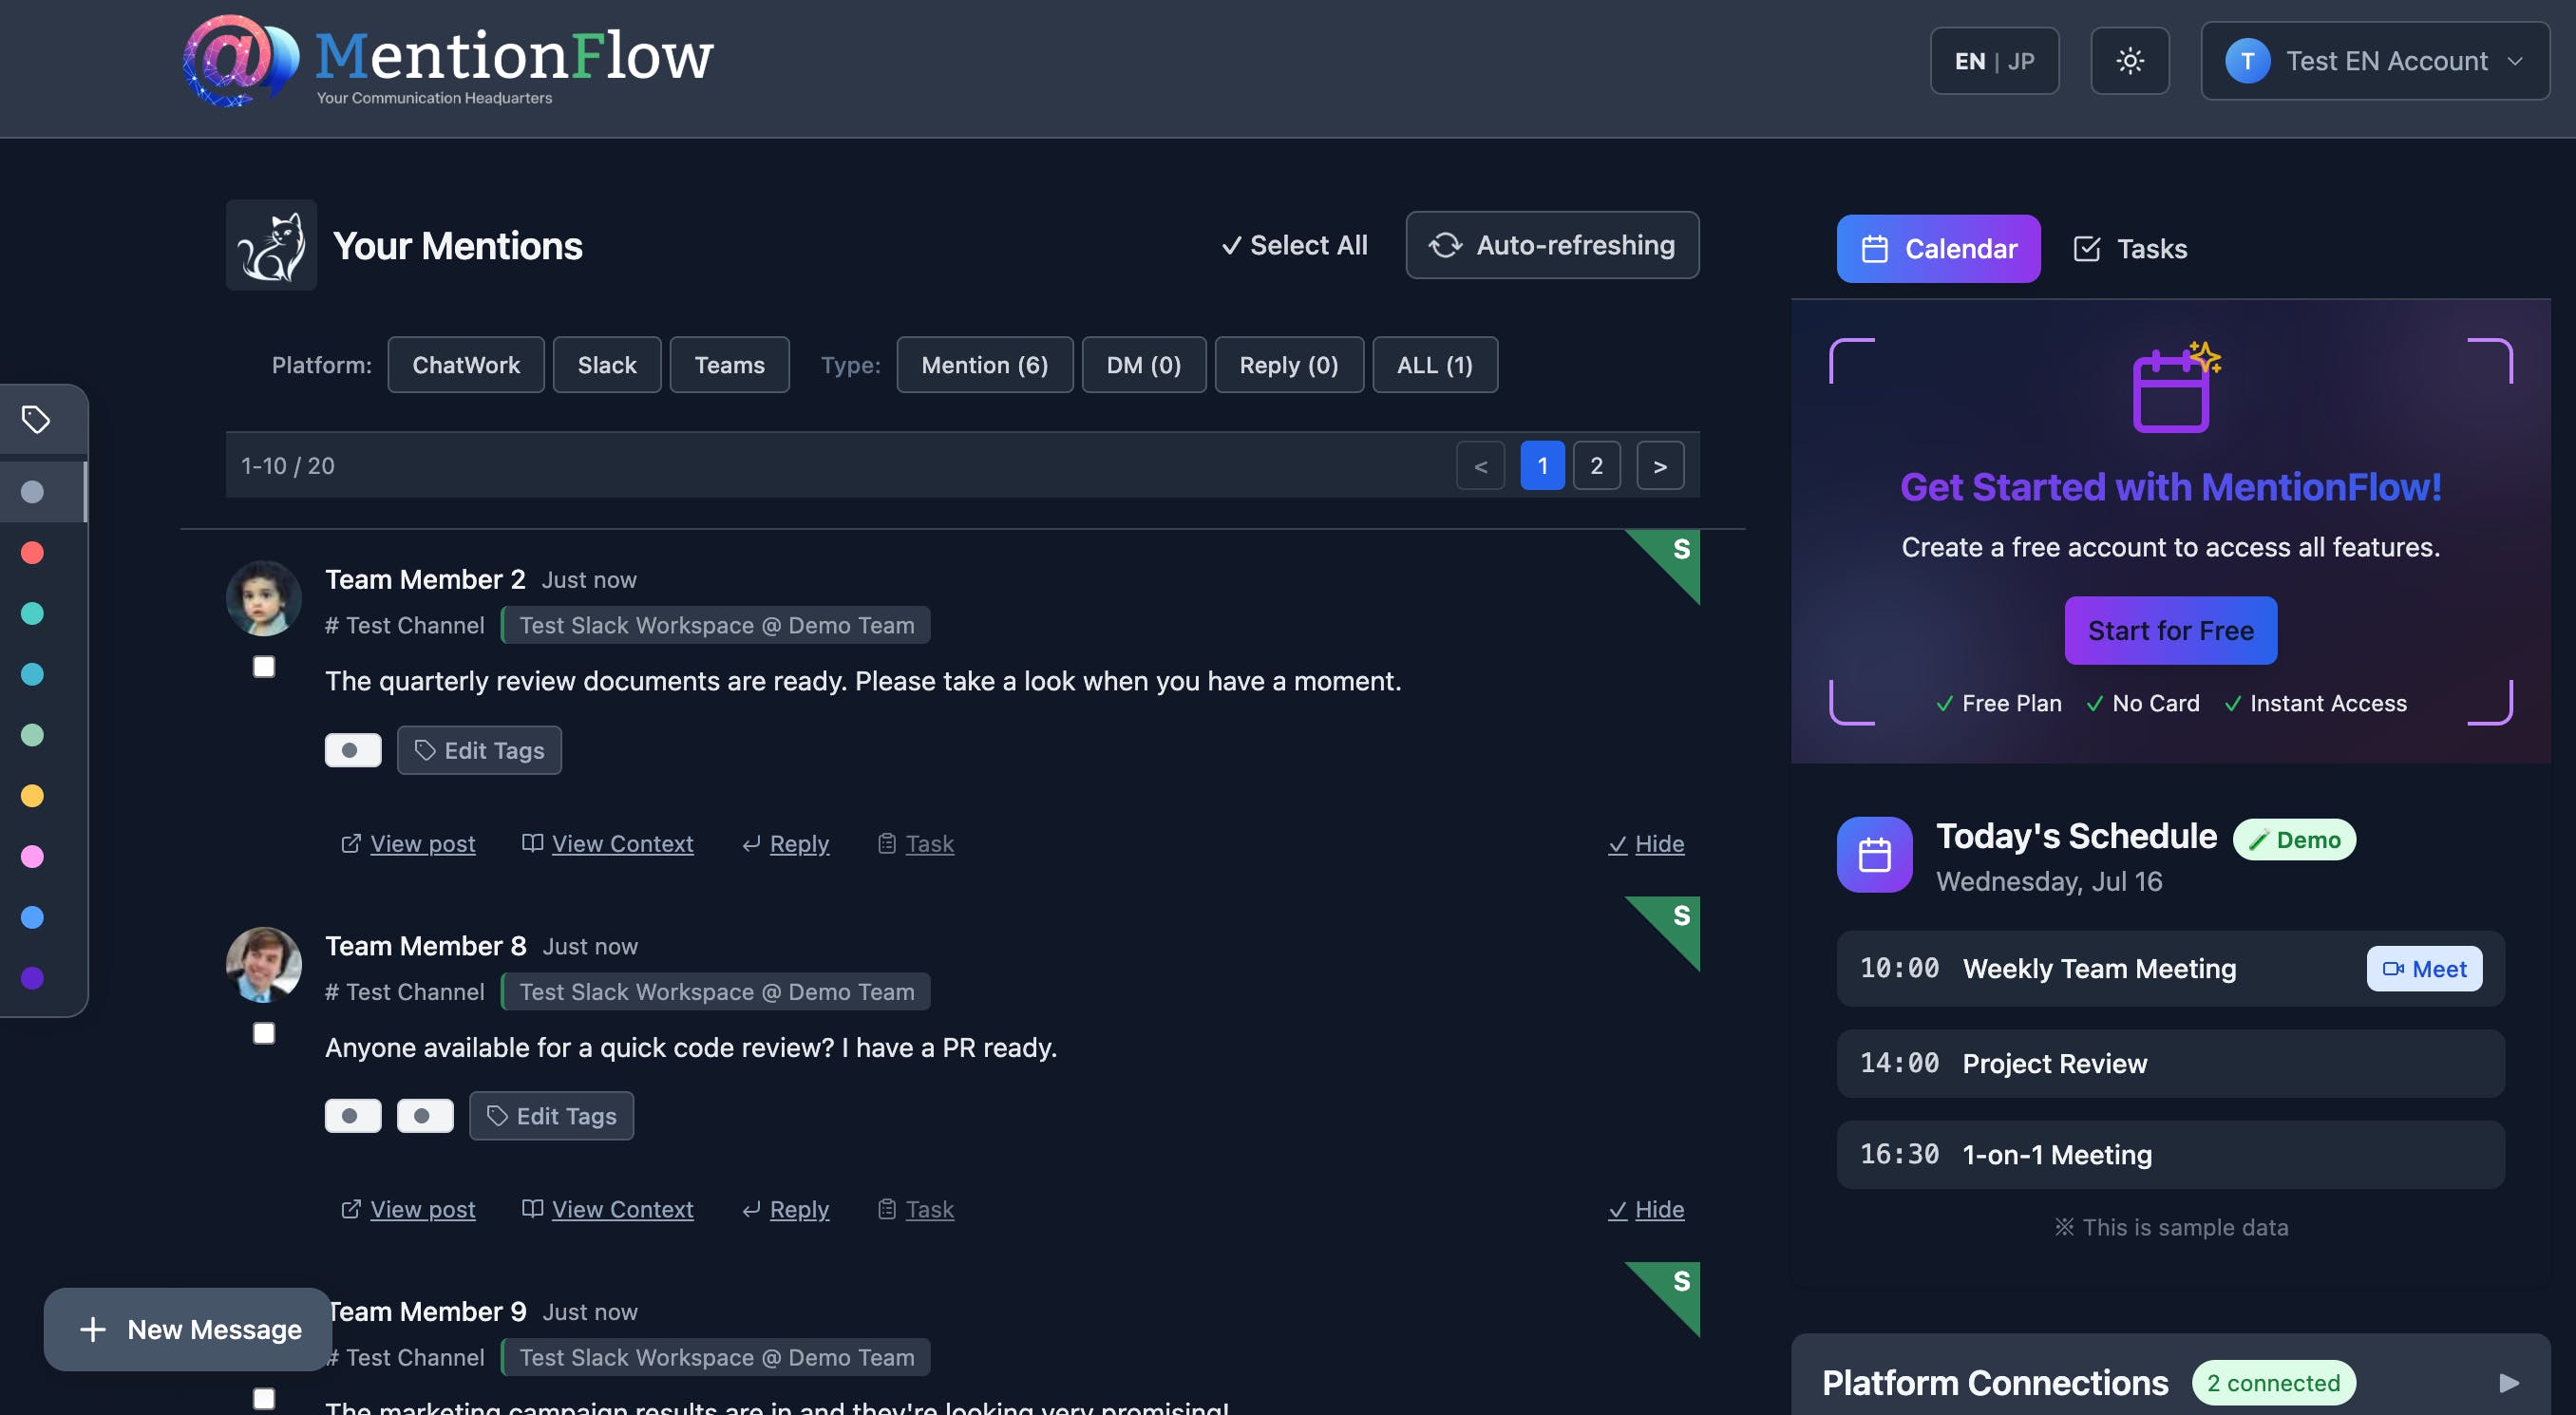This screenshot has height=1415, width=2576.
Task: Join Weekly Team Meeting via Meet
Action: tap(2423, 968)
